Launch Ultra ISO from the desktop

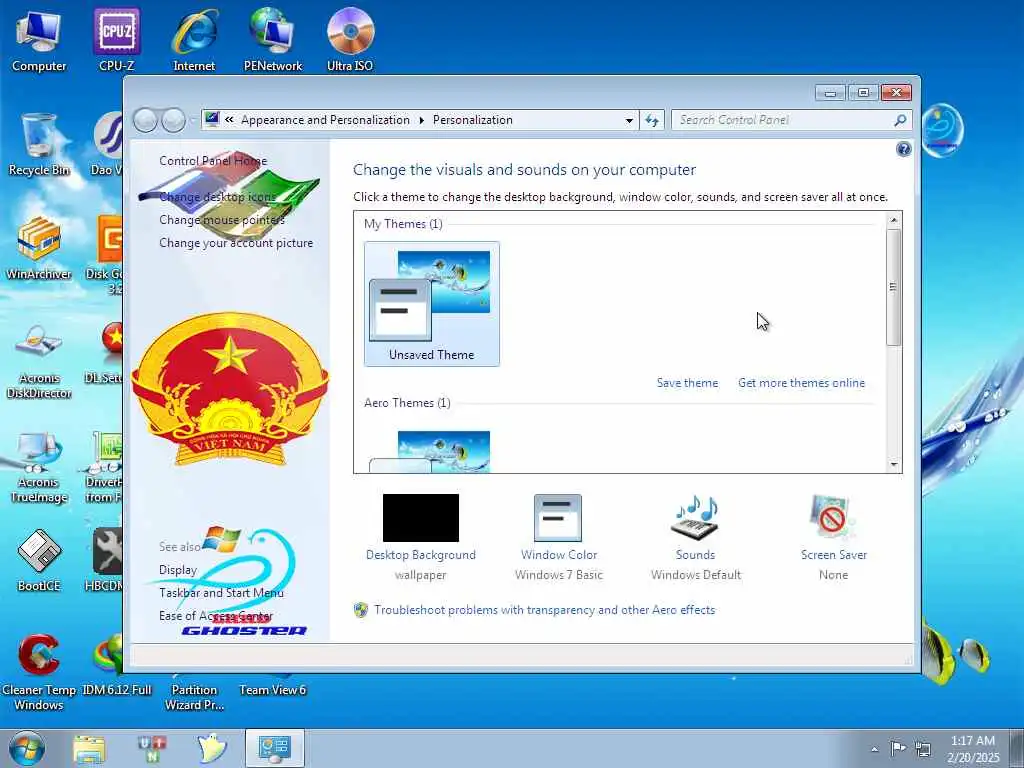point(350,39)
